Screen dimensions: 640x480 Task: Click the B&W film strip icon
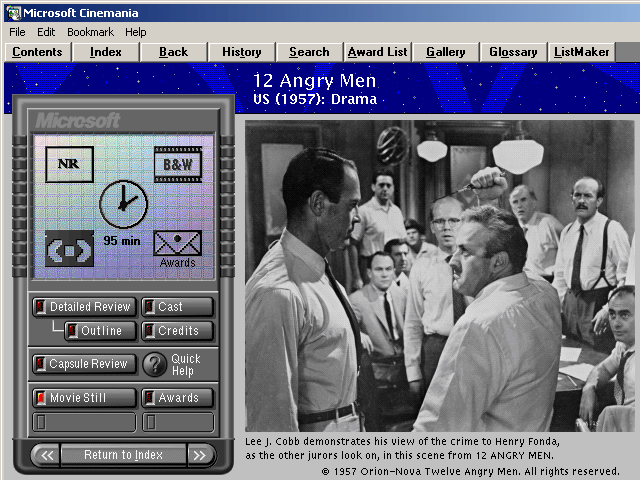pos(178,164)
